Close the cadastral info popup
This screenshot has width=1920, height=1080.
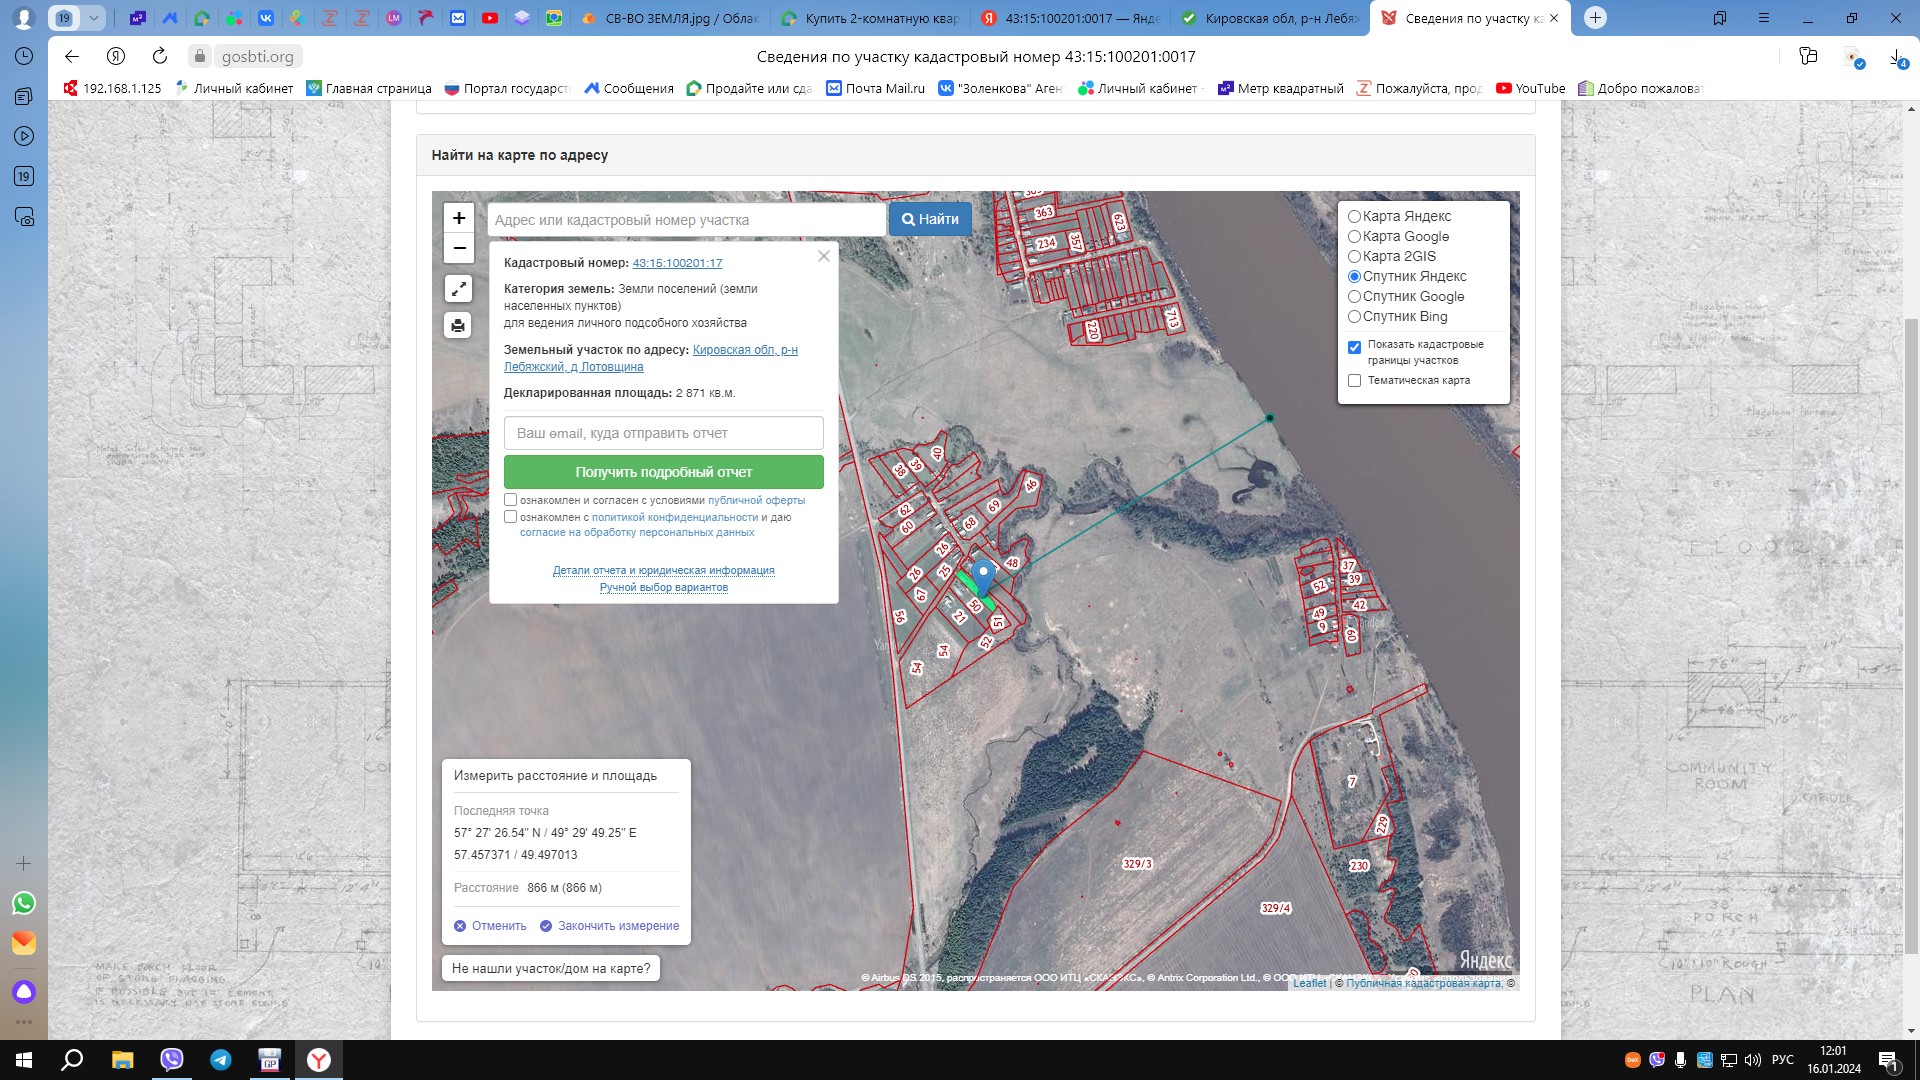coord(823,256)
